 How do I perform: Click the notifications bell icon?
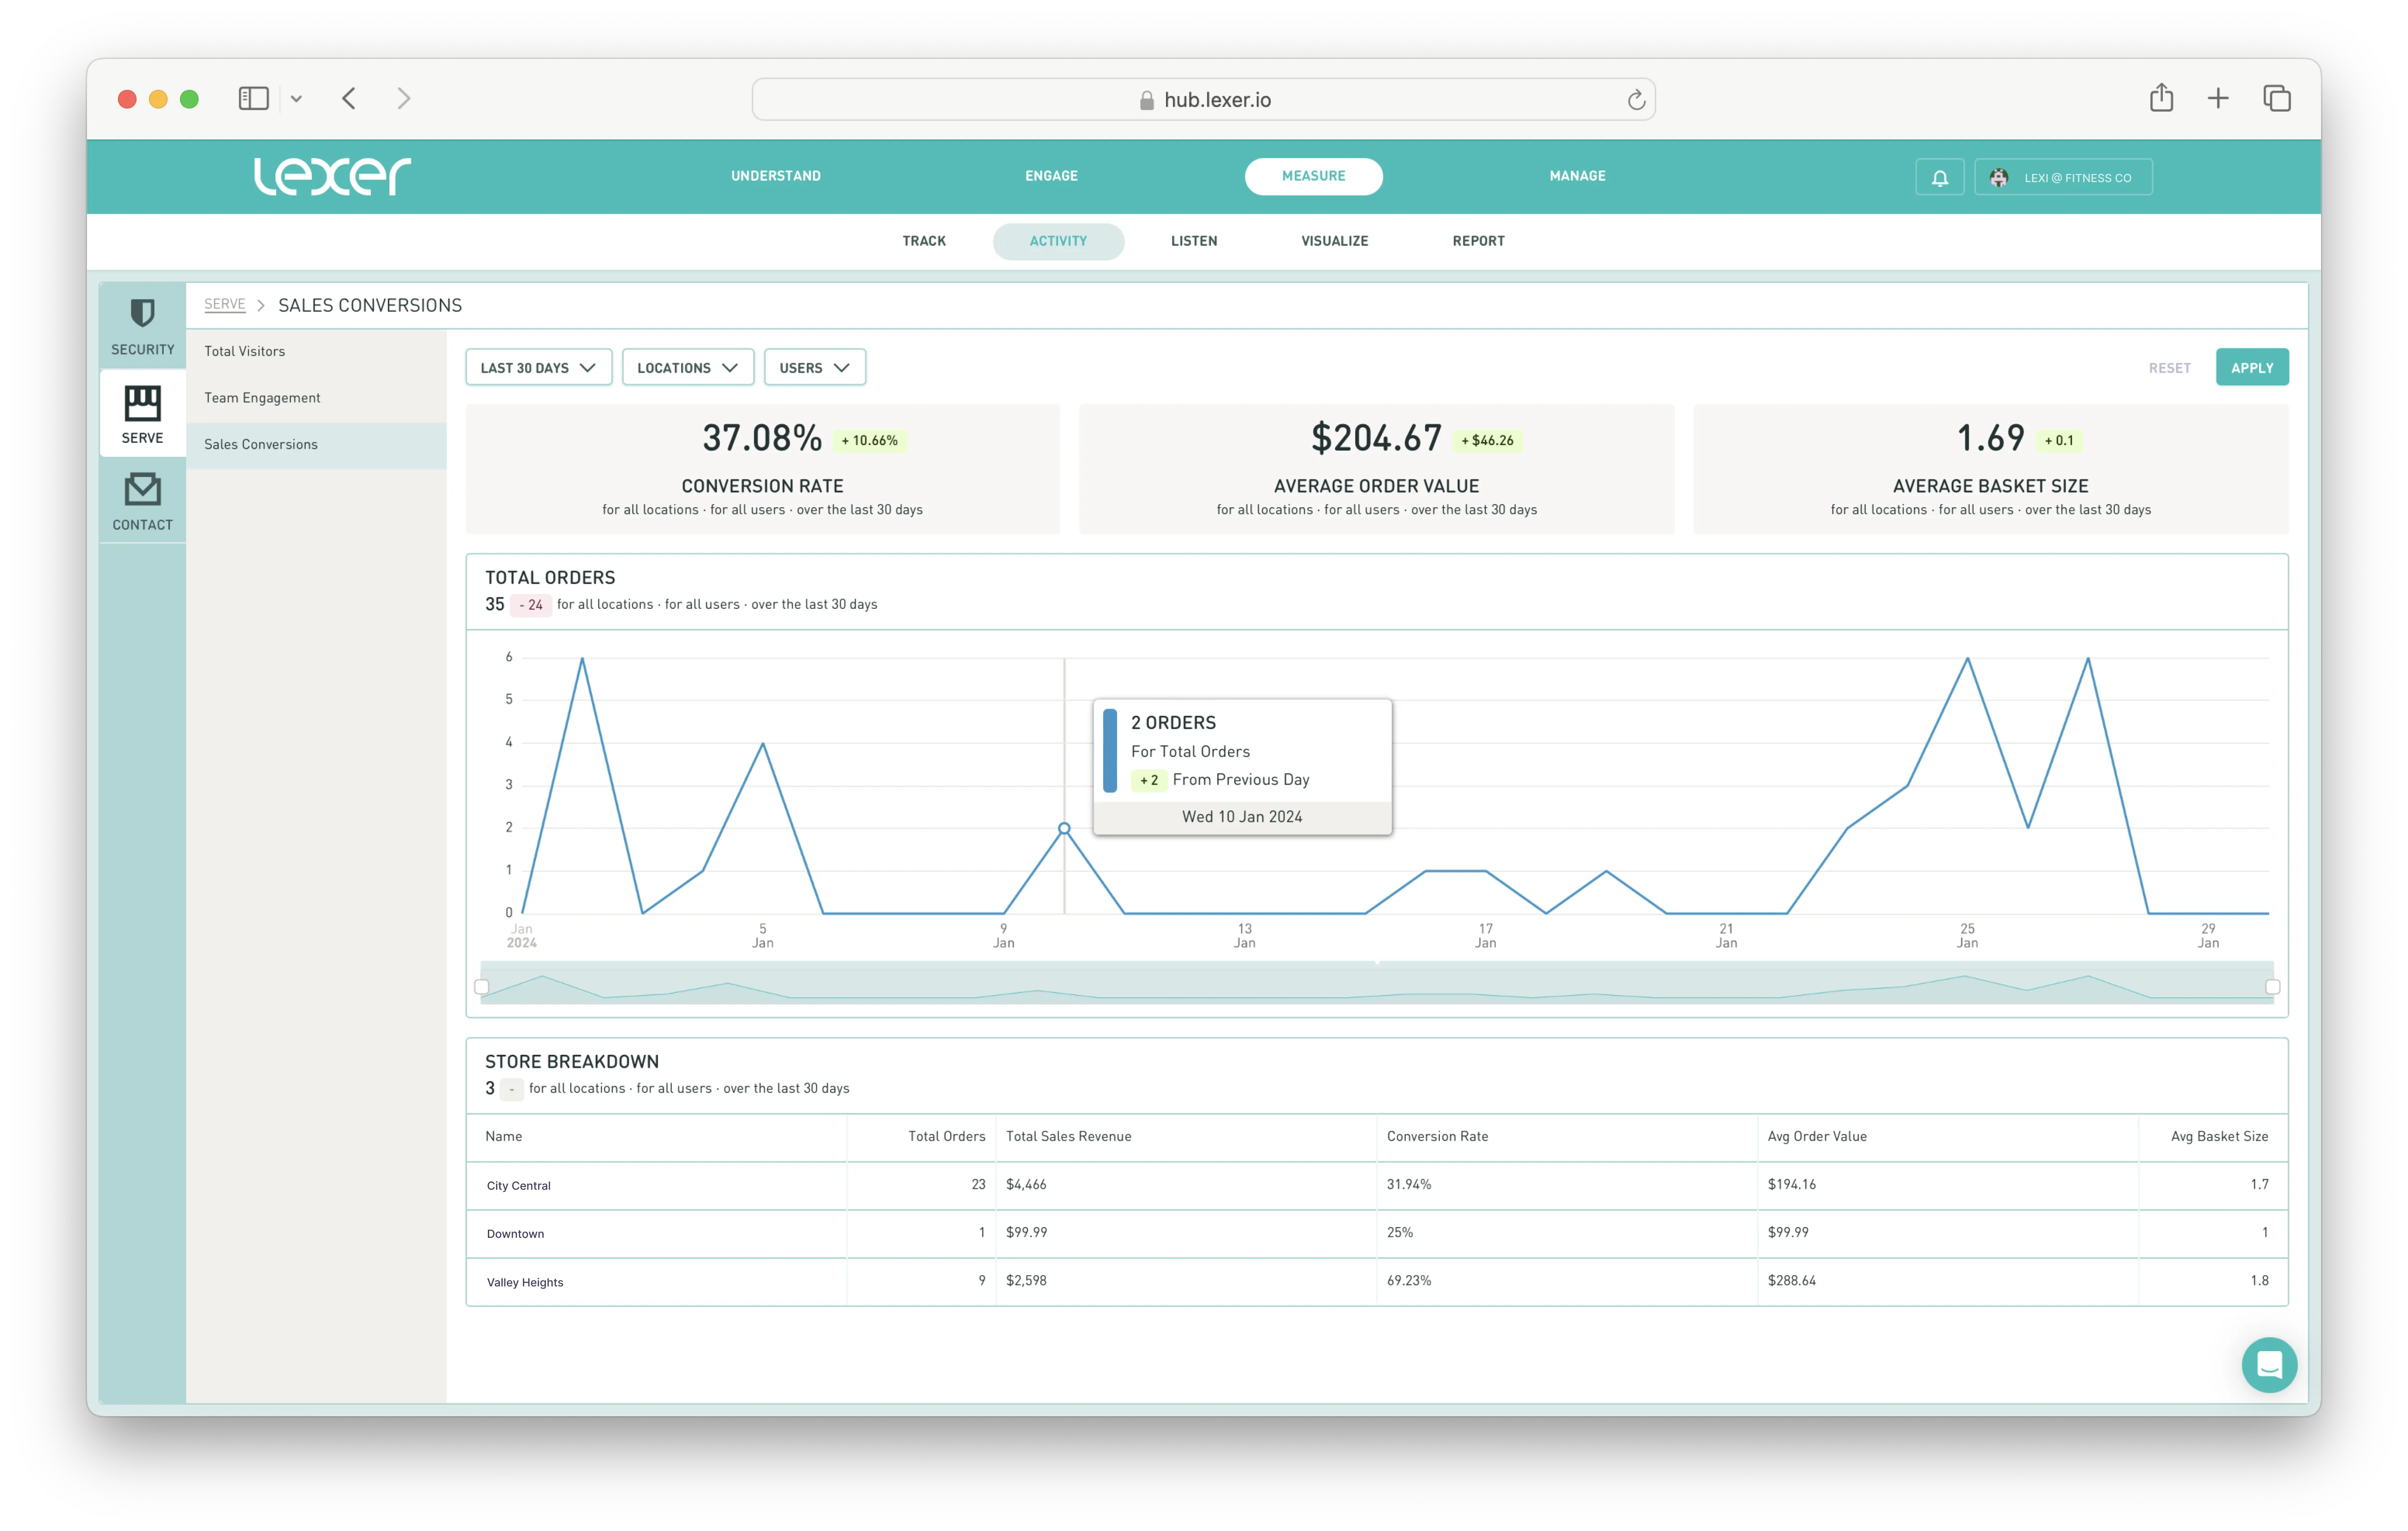point(1939,177)
